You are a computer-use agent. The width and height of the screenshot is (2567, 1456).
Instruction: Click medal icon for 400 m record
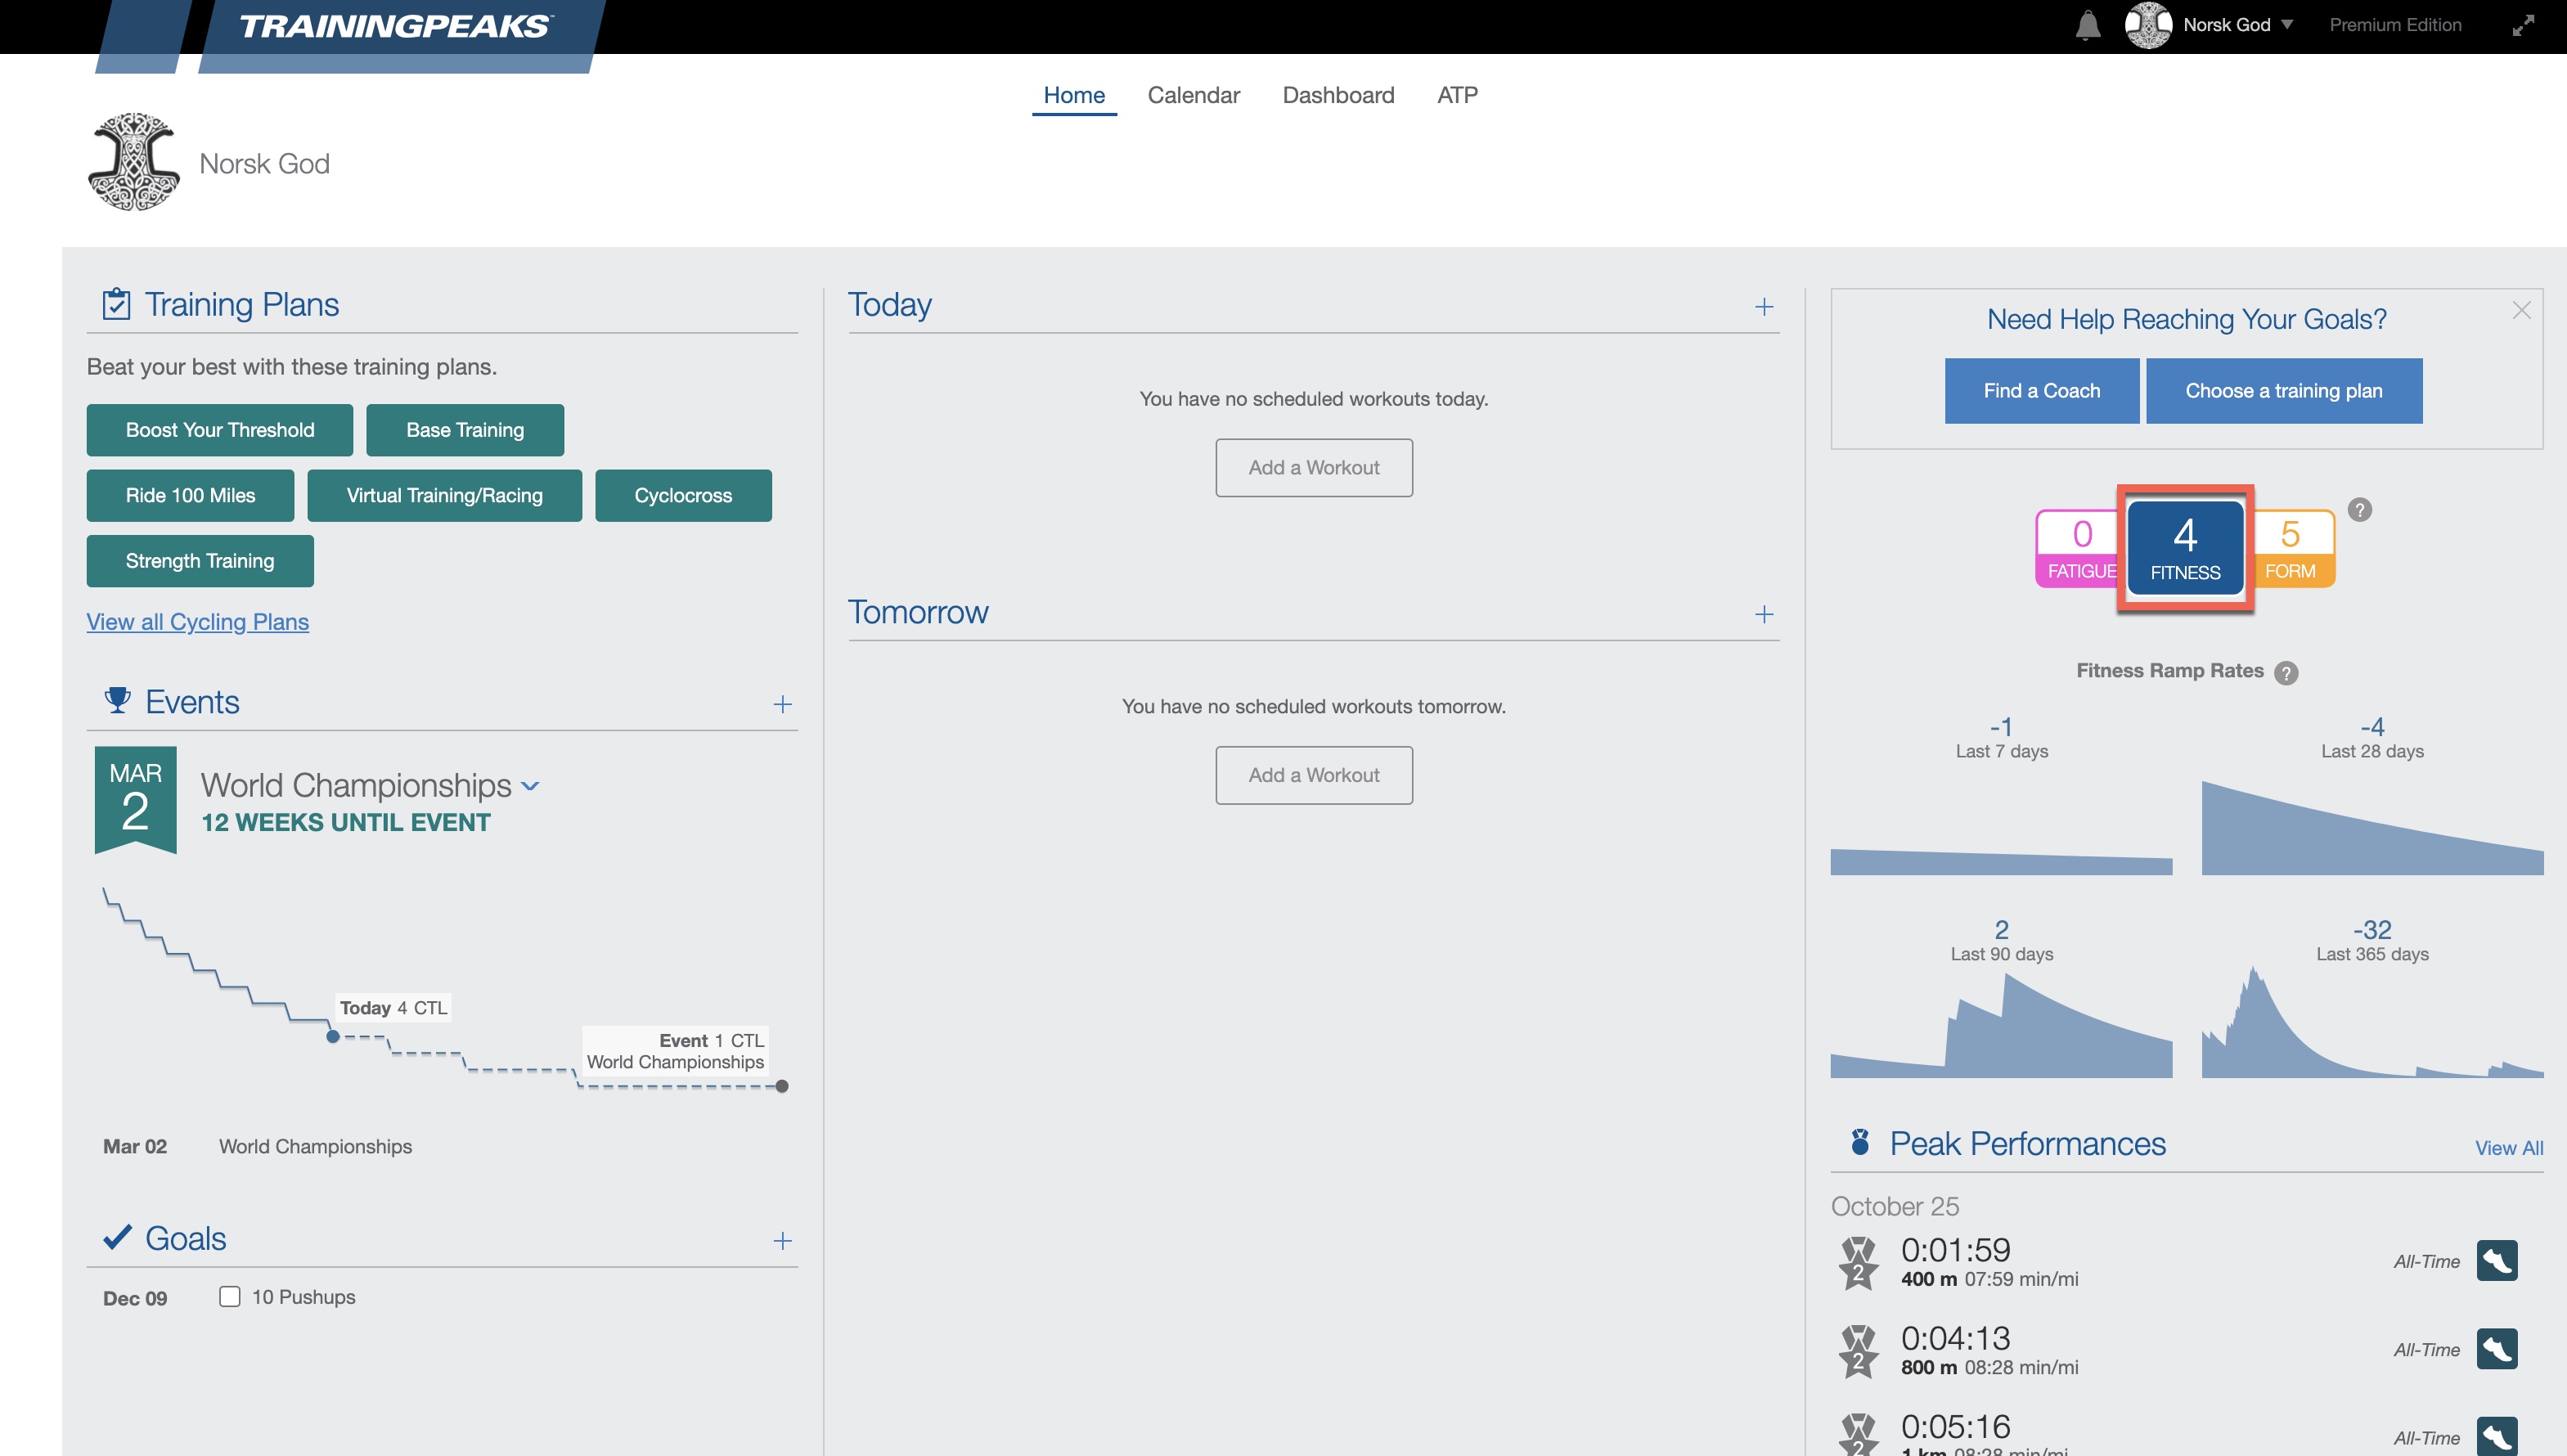tap(1858, 1262)
